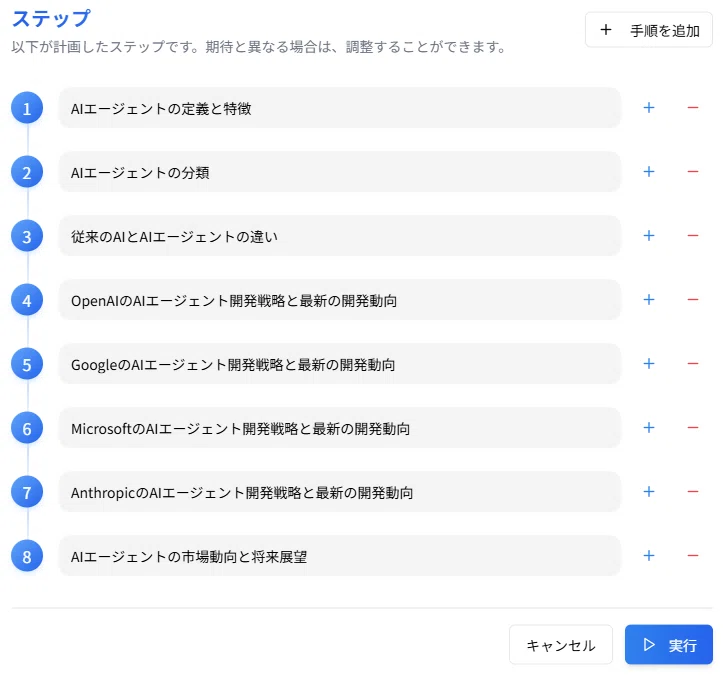Edit the Google development strategy step field
This screenshot has width=723, height=675.
340,364
